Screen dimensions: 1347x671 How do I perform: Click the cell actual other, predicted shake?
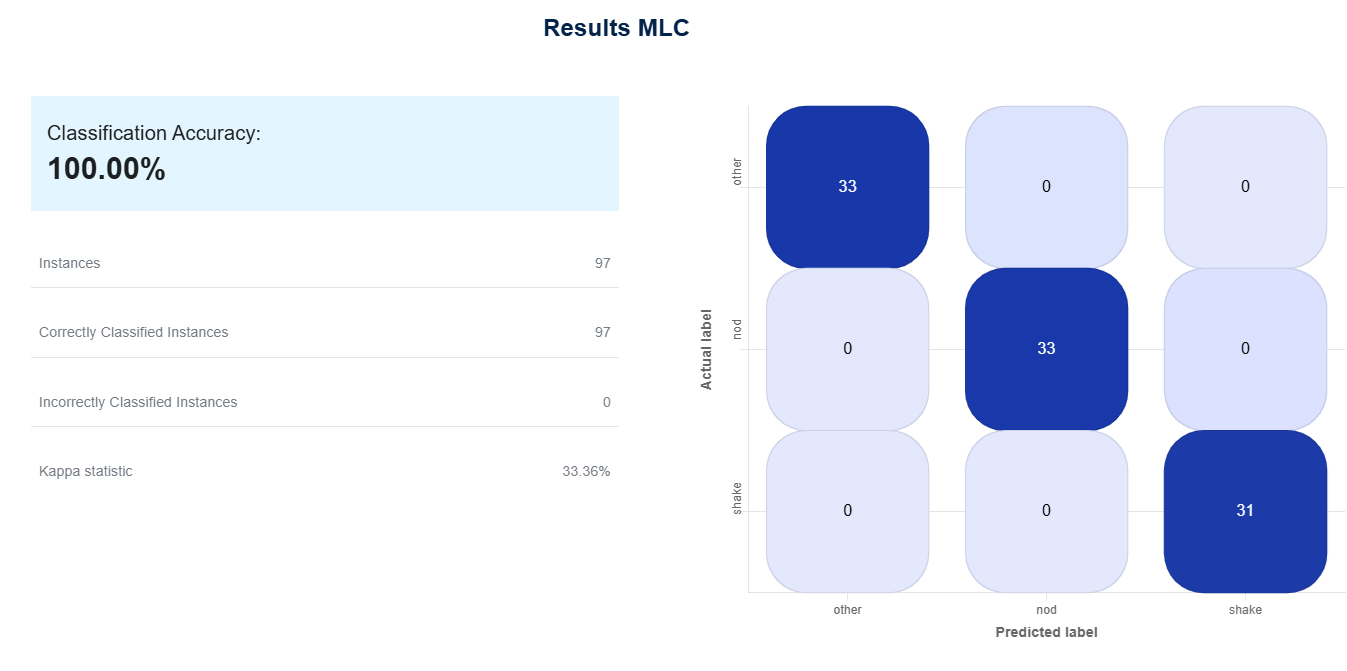point(1245,187)
